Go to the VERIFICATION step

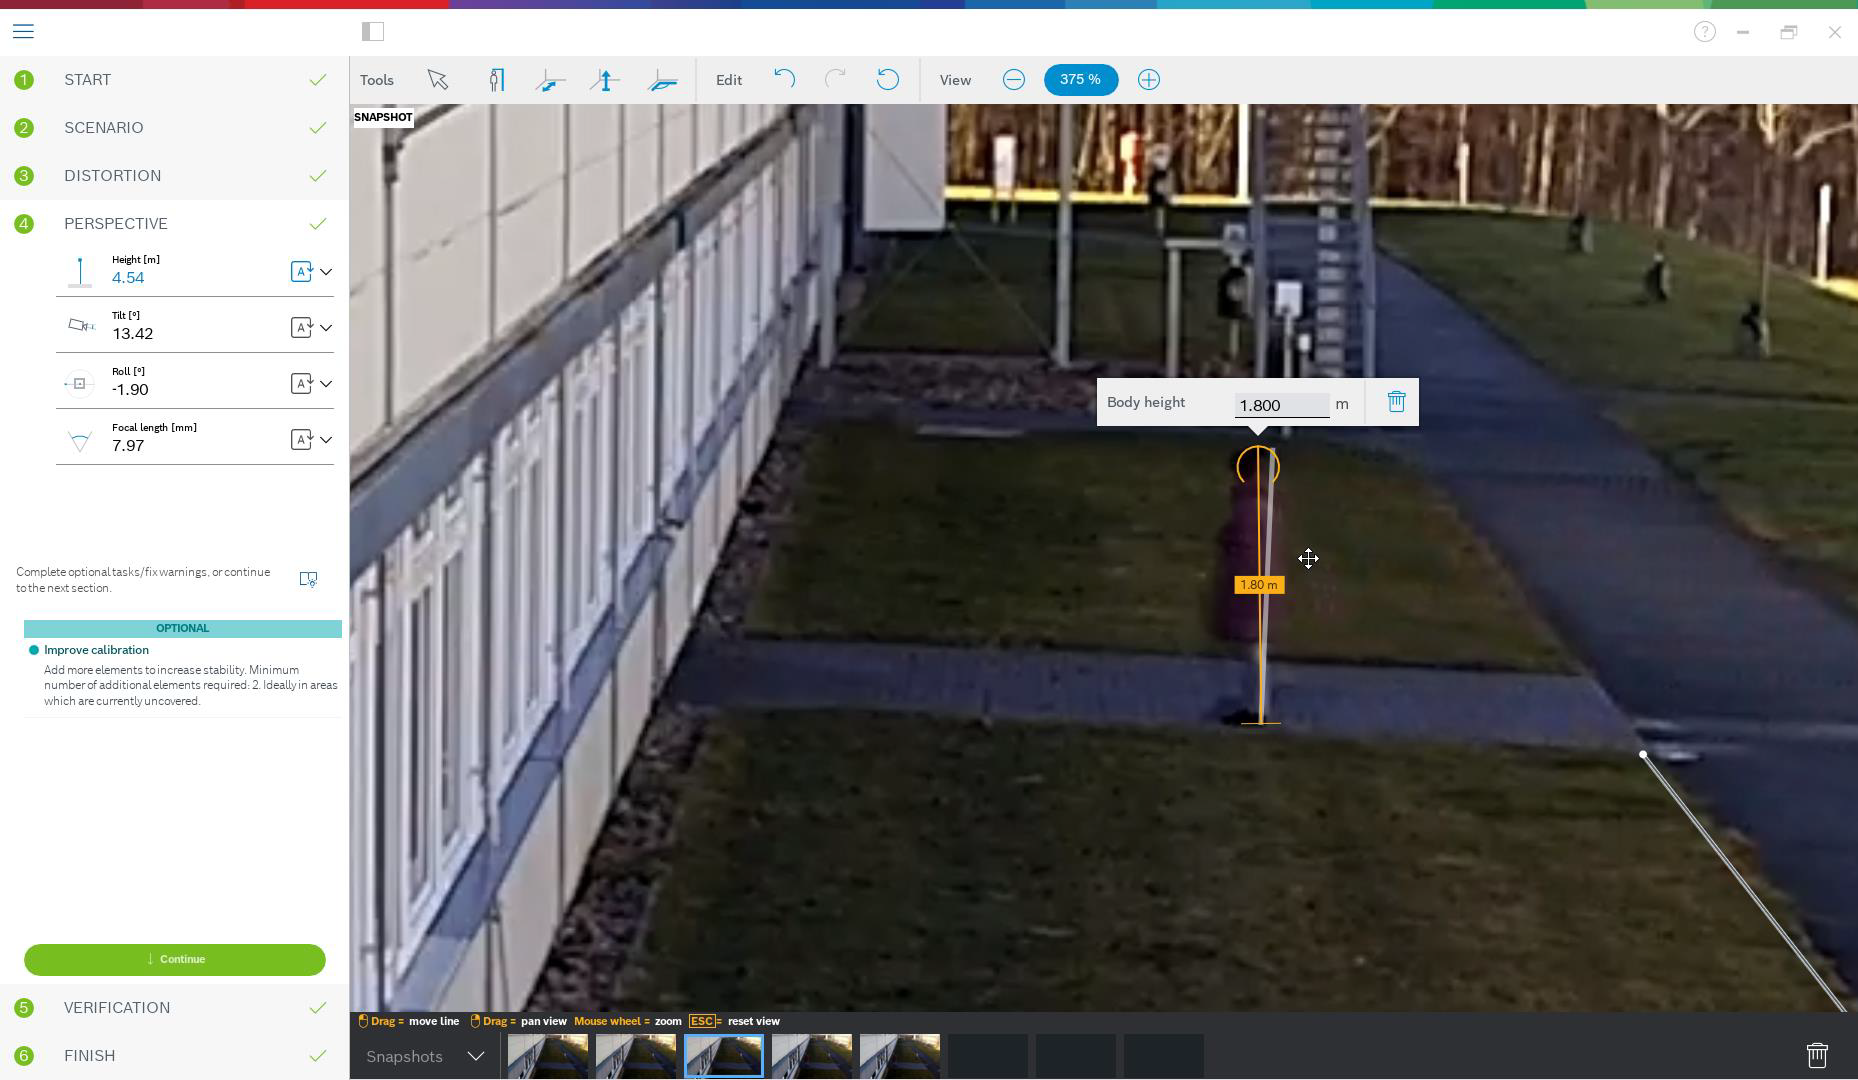(x=117, y=1008)
